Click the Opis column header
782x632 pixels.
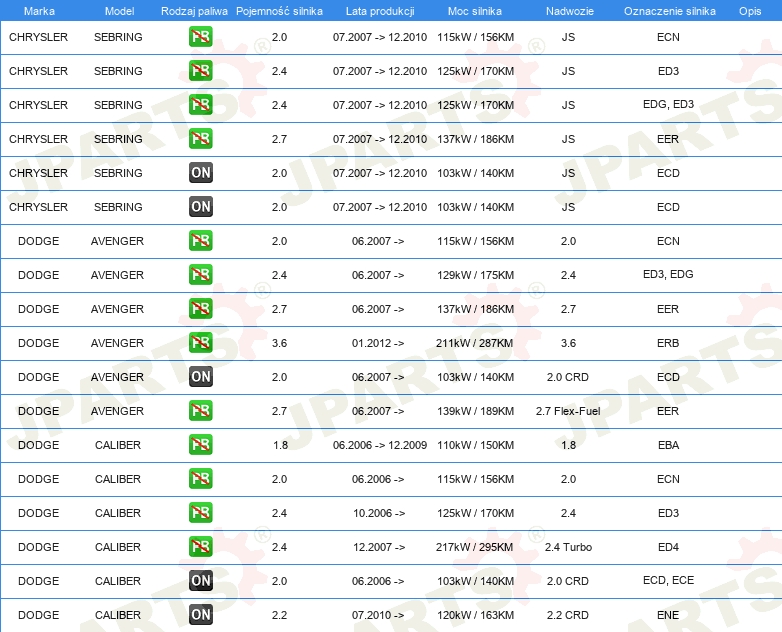pyautogui.click(x=750, y=11)
